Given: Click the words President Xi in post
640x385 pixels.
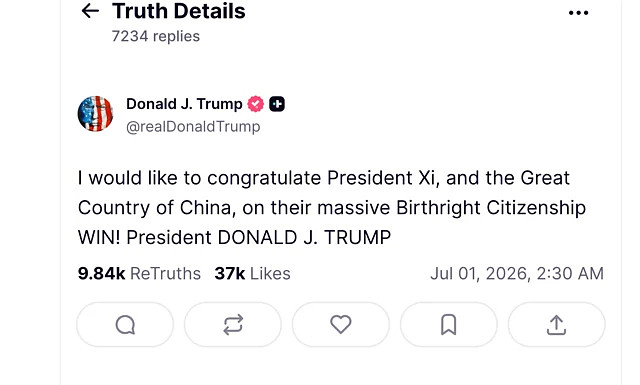Looking at the screenshot, I should coord(383,178).
